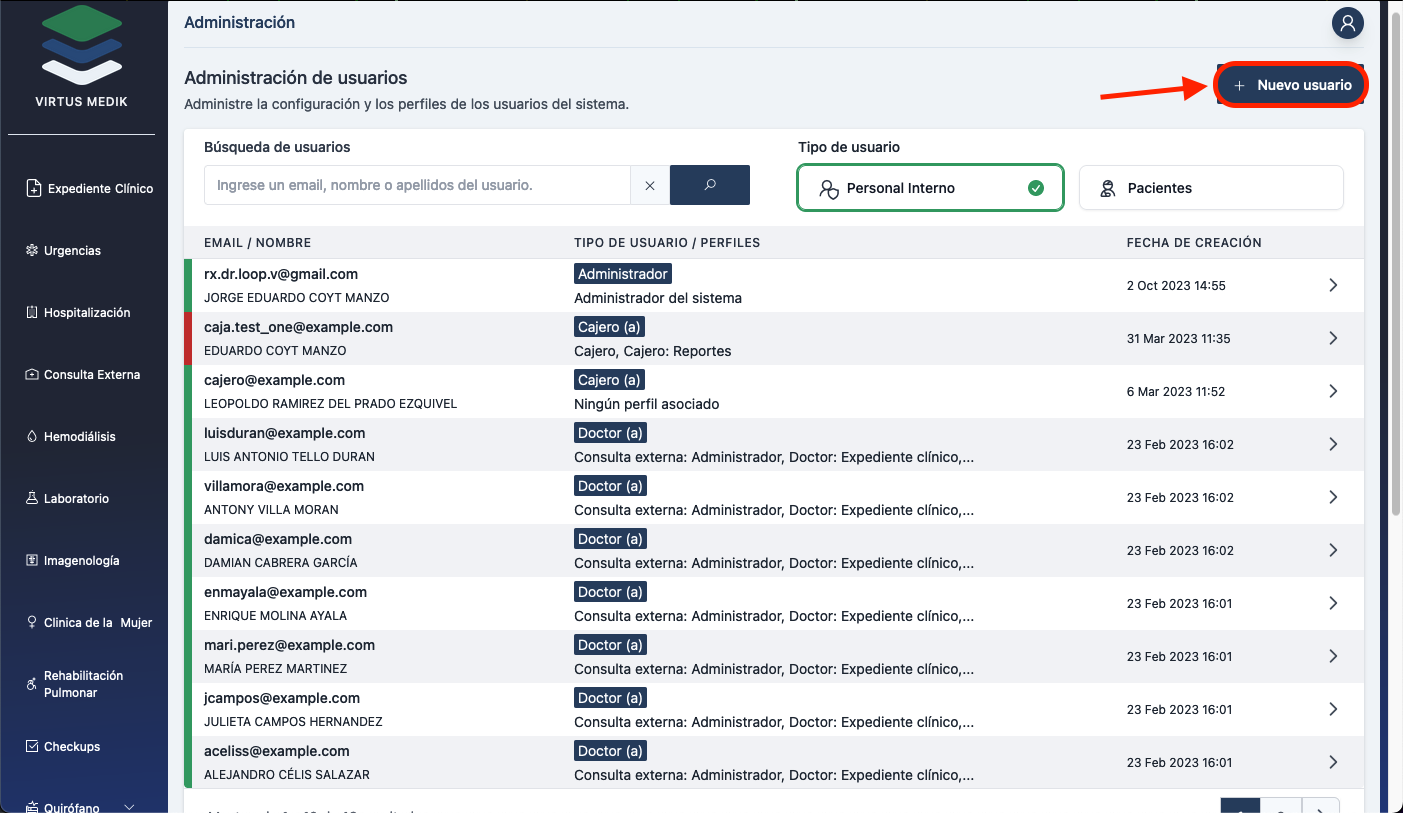The image size is (1403, 813).
Task: Open the luisduran@example.com user row
Action: click(x=285, y=433)
